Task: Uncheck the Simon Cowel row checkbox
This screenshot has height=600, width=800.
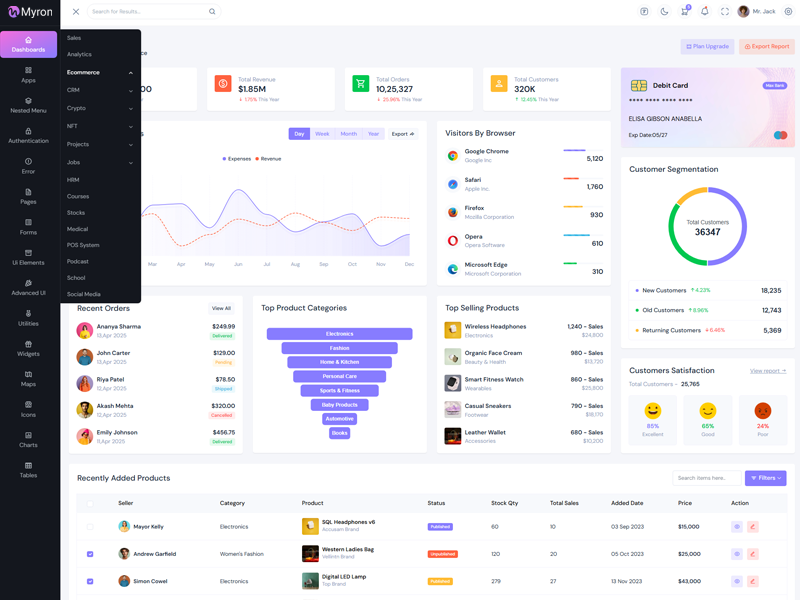Action: tap(90, 581)
